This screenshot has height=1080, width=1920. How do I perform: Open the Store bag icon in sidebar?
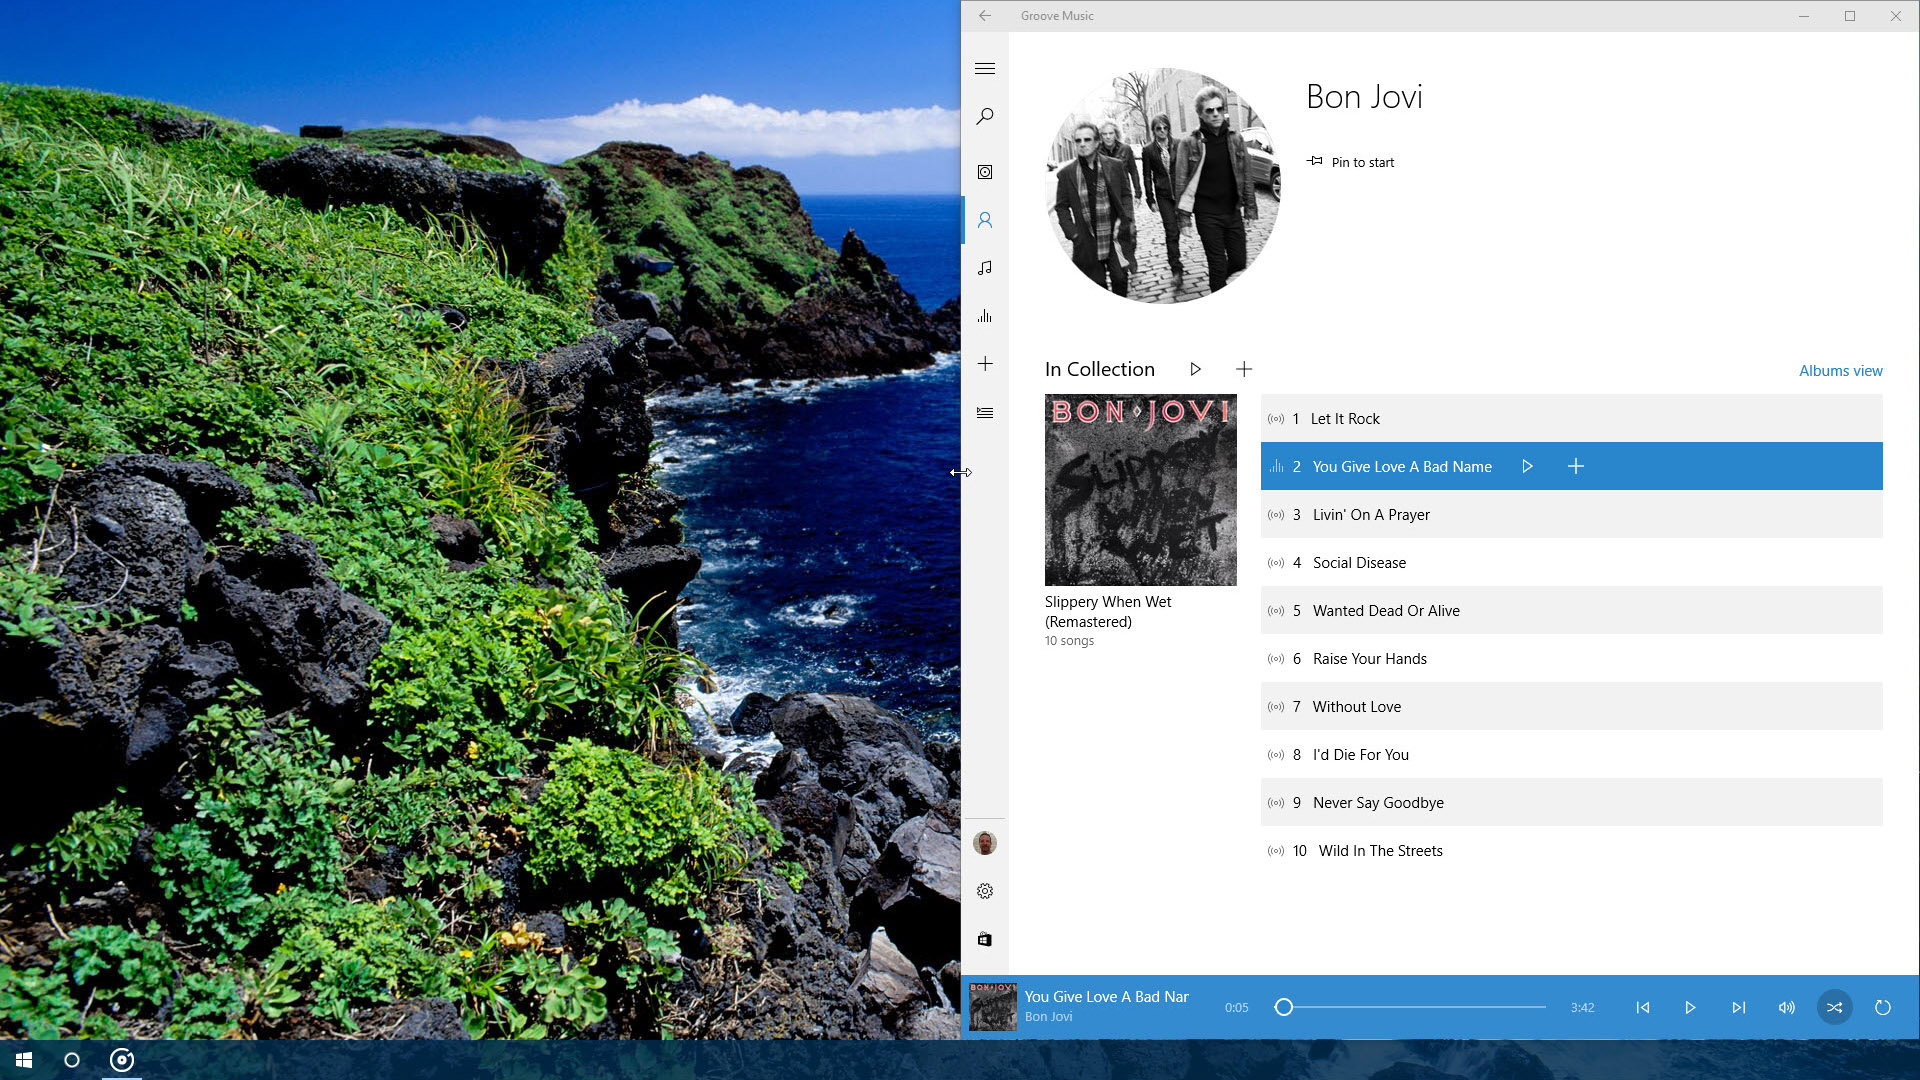[x=985, y=939]
